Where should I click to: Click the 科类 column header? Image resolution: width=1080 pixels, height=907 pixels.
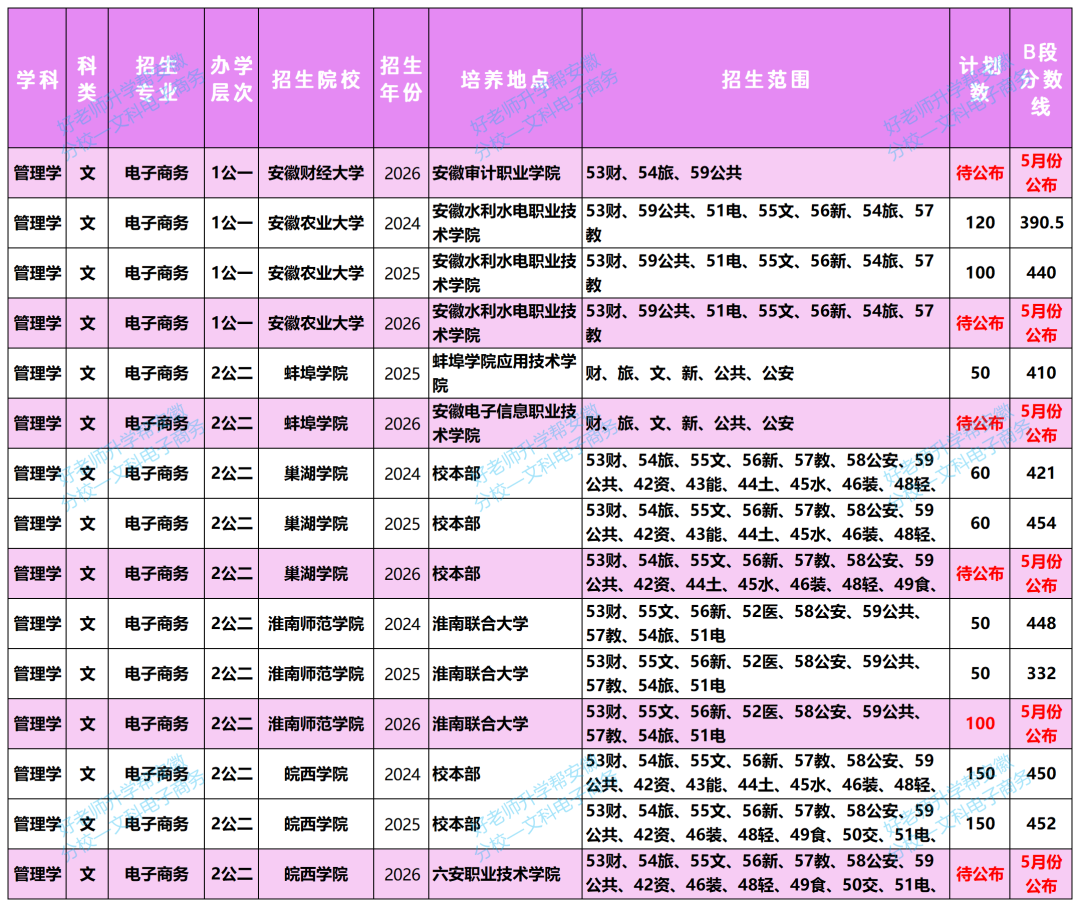87,79
